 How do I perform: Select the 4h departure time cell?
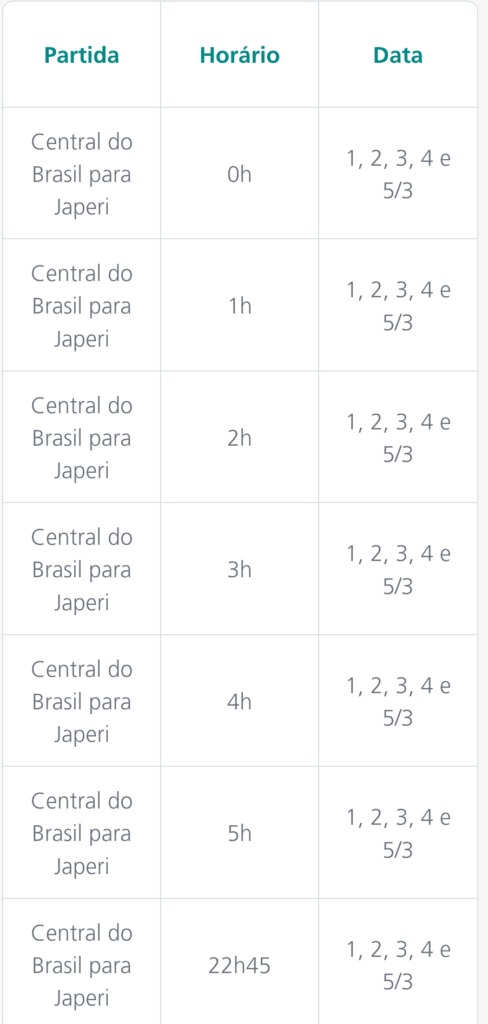(240, 701)
